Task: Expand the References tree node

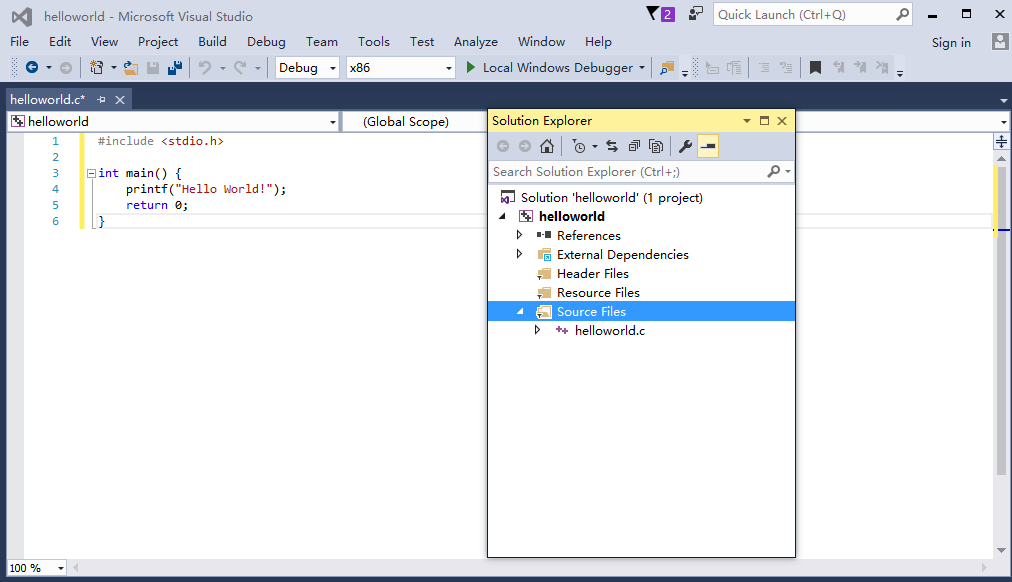Action: click(519, 235)
